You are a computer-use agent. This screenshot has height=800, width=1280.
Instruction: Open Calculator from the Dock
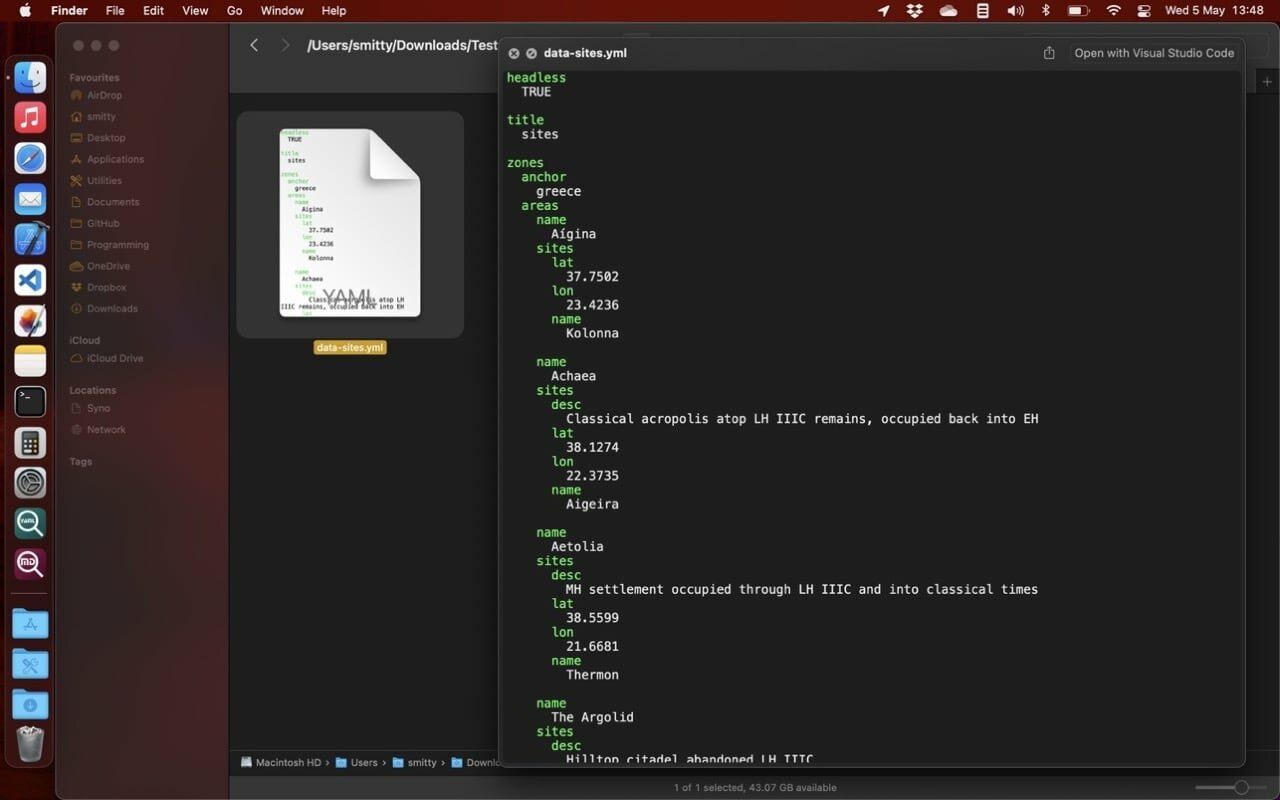pyautogui.click(x=30, y=443)
